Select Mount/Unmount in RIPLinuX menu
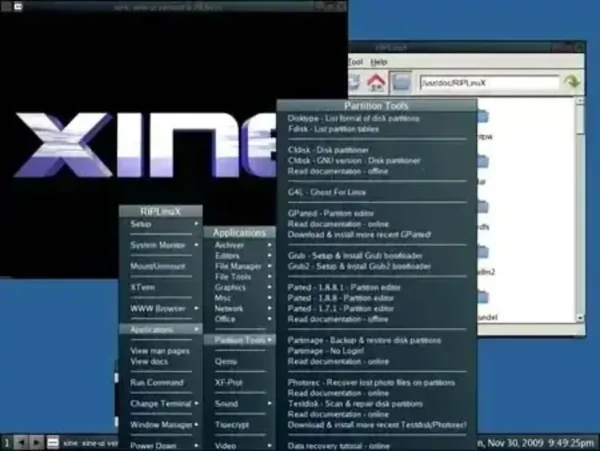600x451 pixels. click(x=160, y=266)
